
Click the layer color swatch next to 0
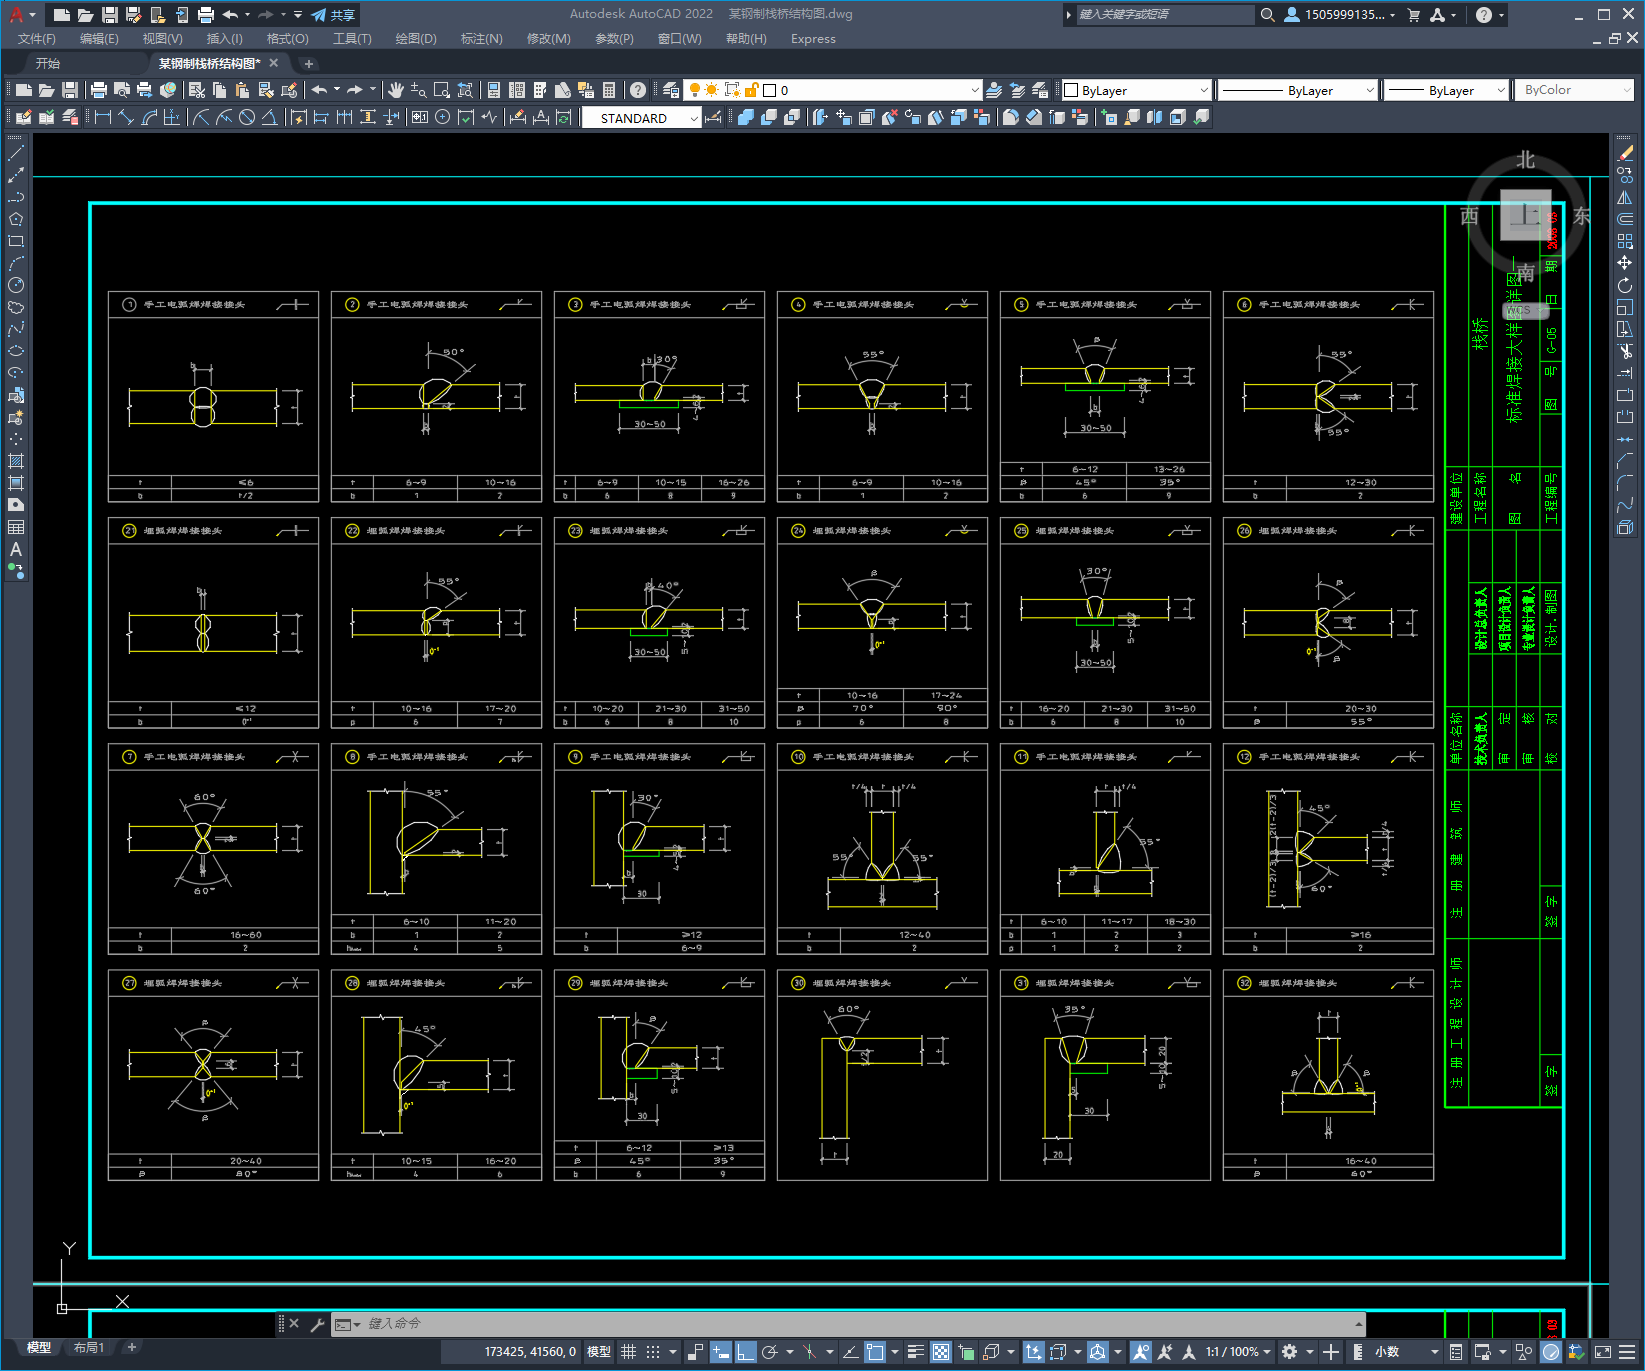click(x=770, y=90)
